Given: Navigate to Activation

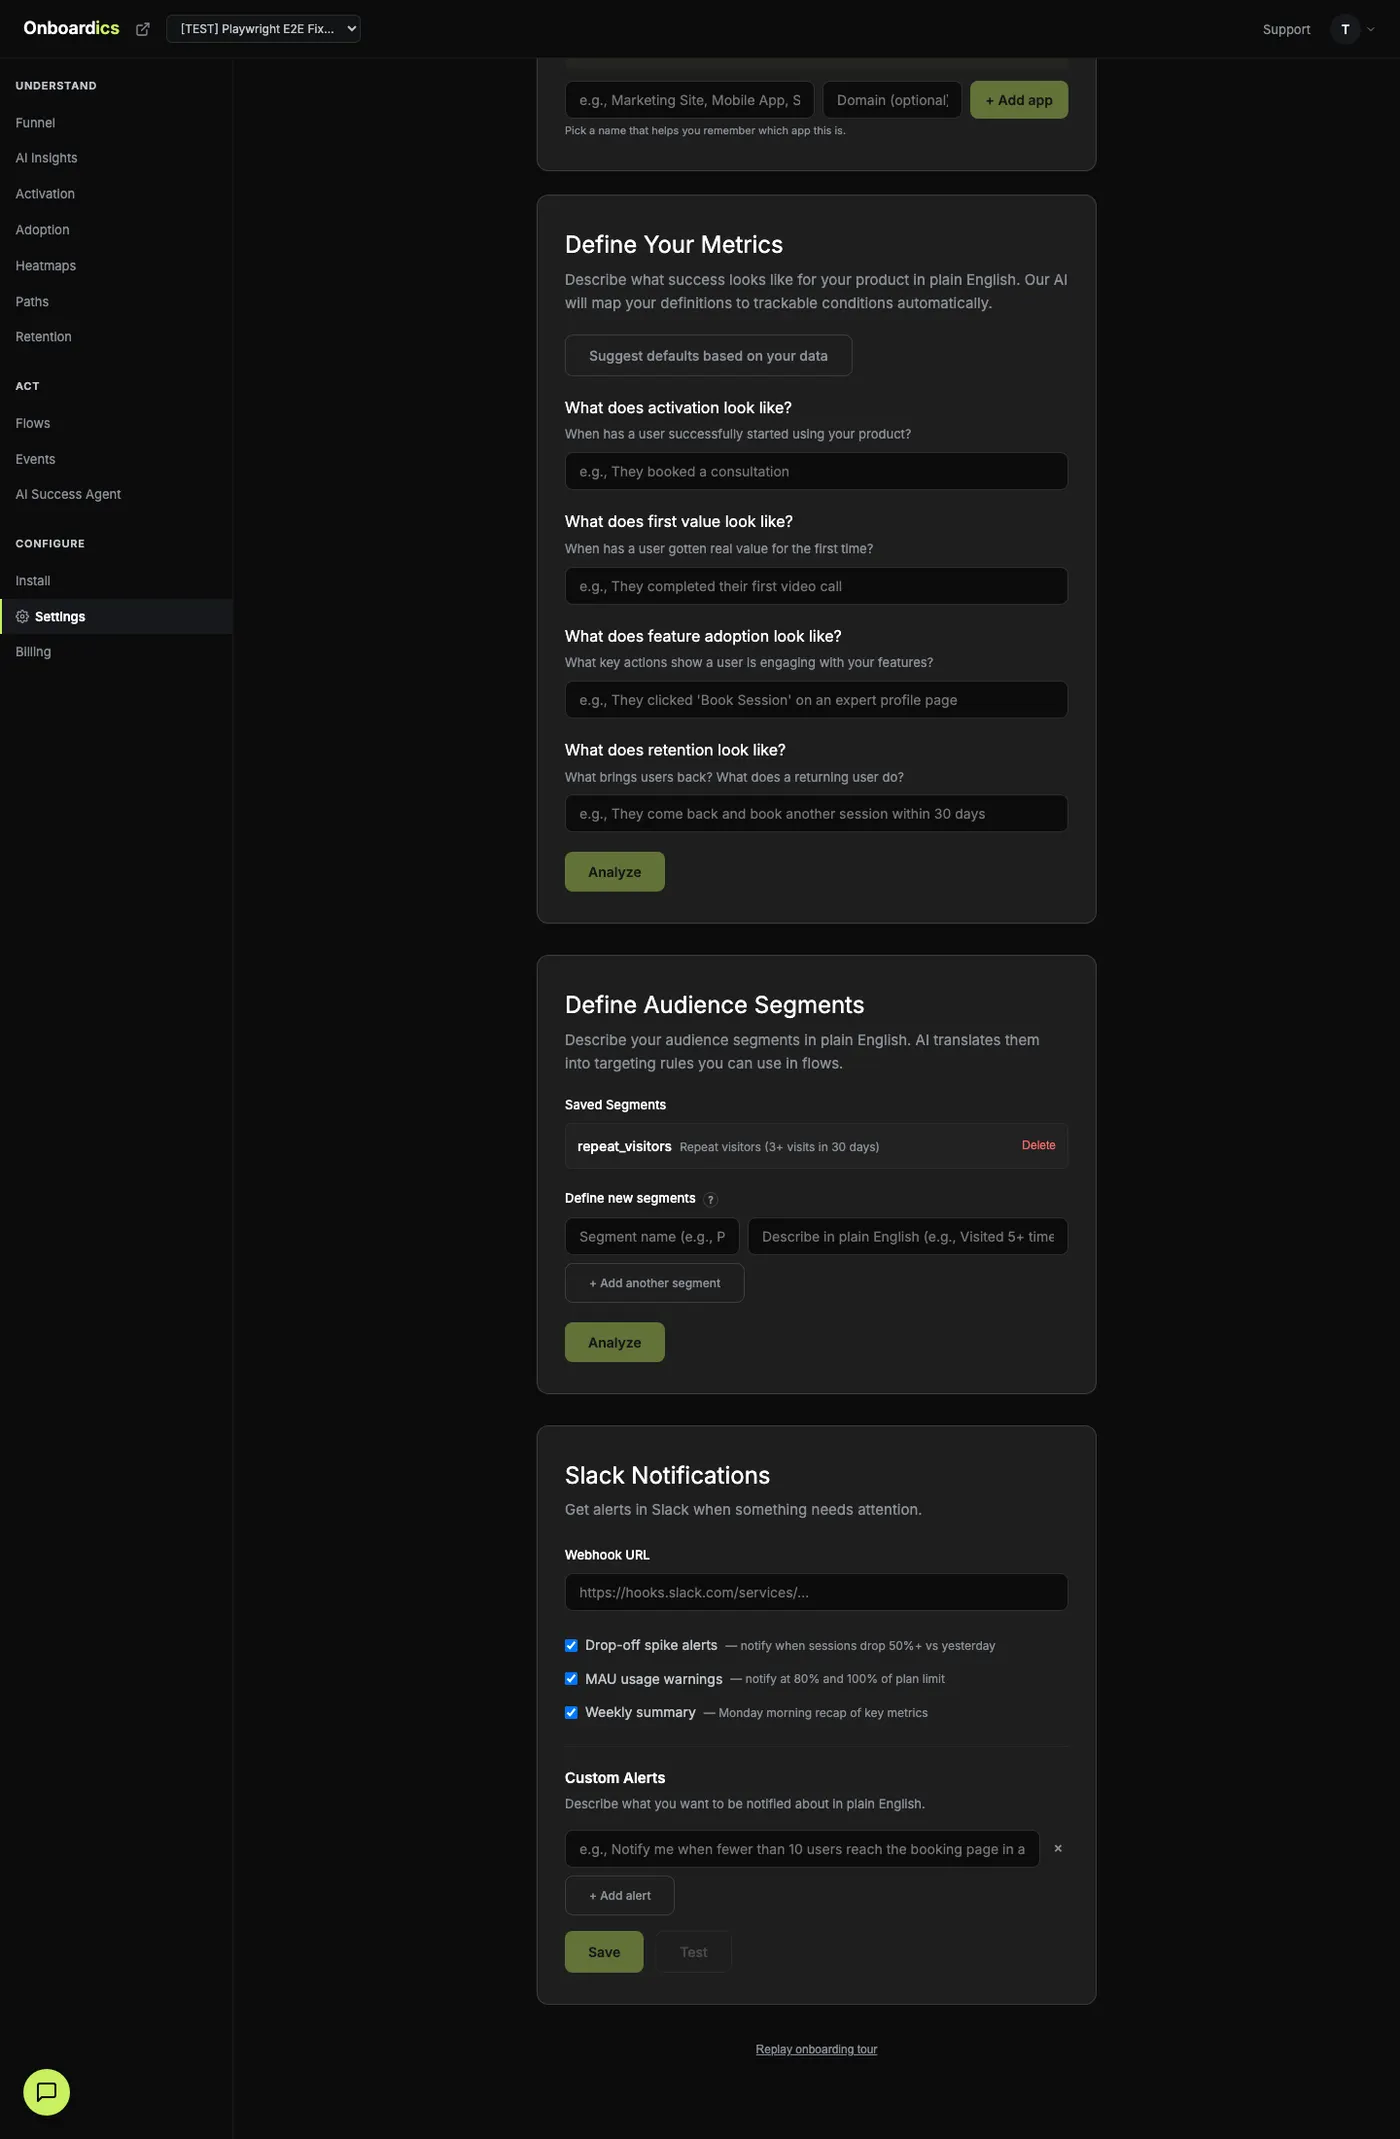Looking at the screenshot, I should click(45, 194).
